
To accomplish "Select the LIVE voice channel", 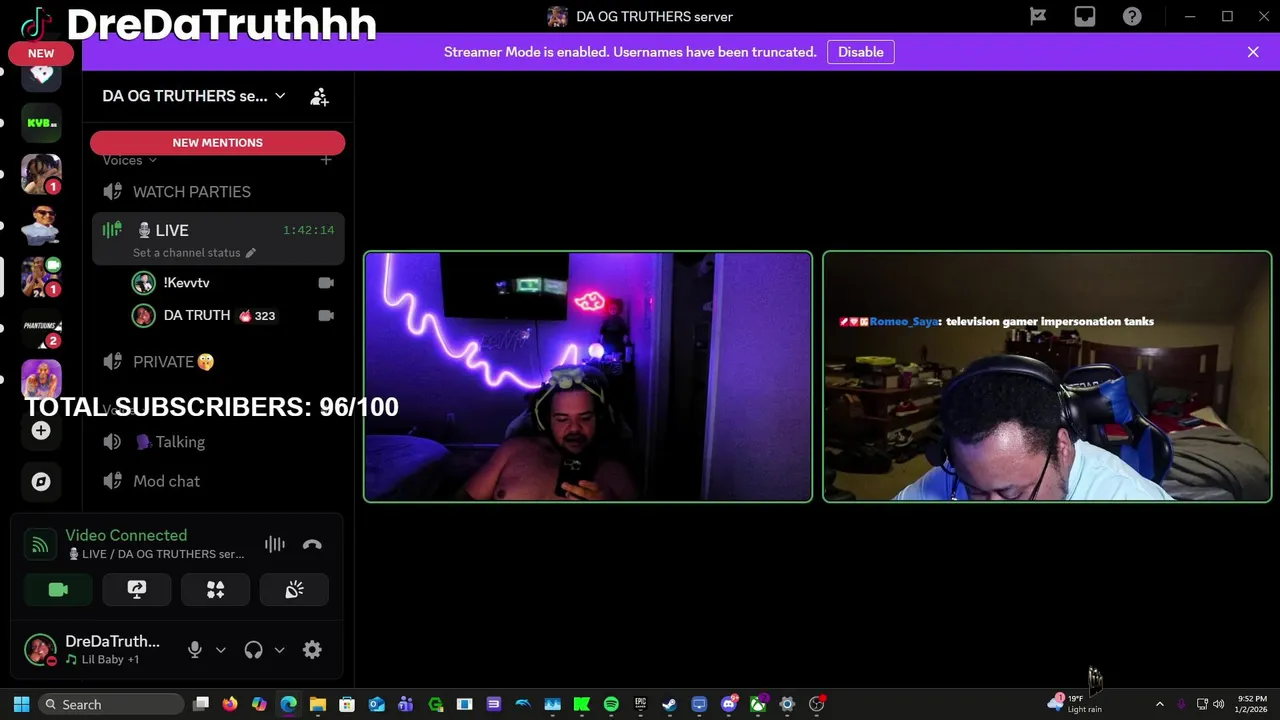I will tap(218, 230).
